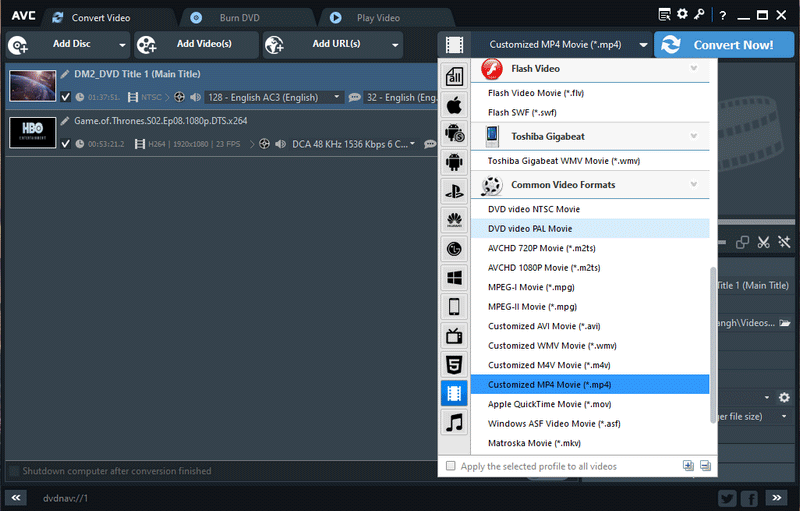800x511 pixels.
Task: Collapse the Common Video Formats group
Action: pos(693,184)
